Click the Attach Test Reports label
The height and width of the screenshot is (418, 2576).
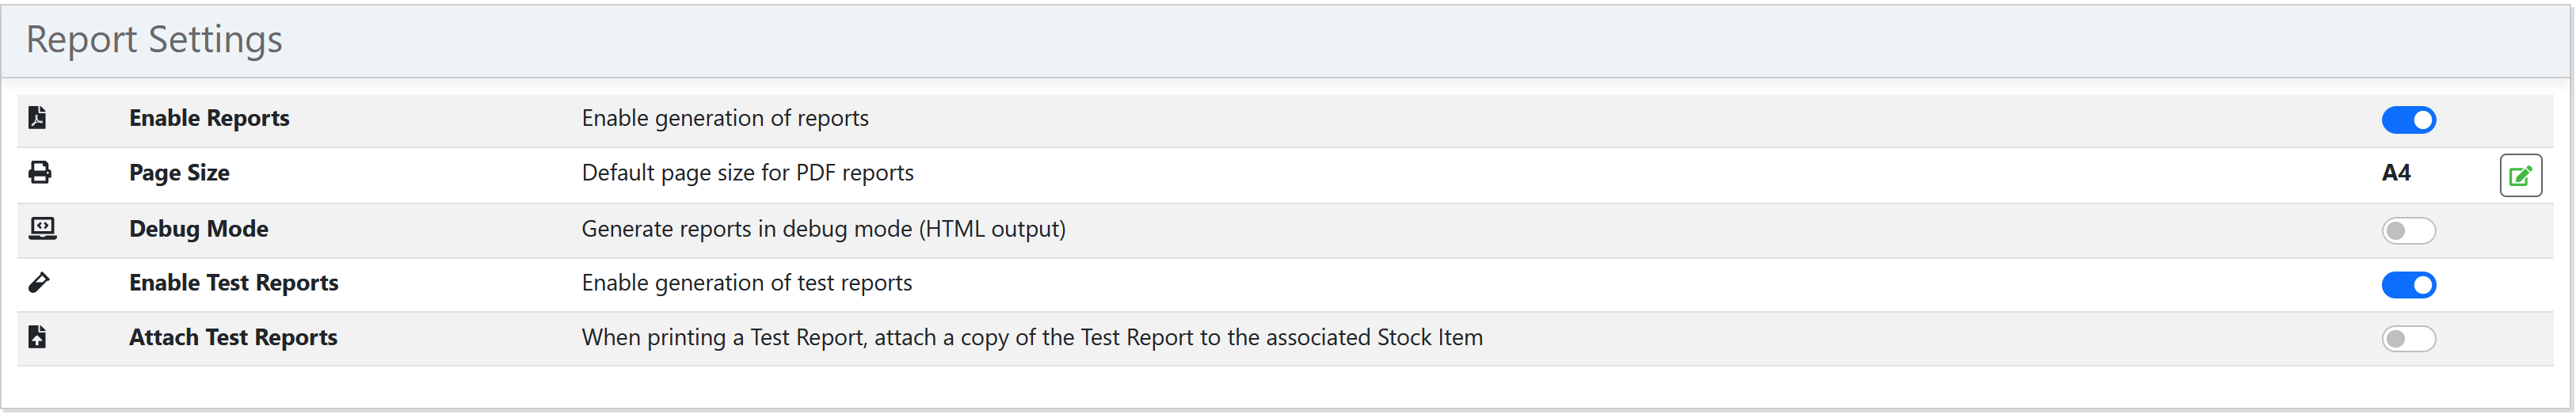233,337
